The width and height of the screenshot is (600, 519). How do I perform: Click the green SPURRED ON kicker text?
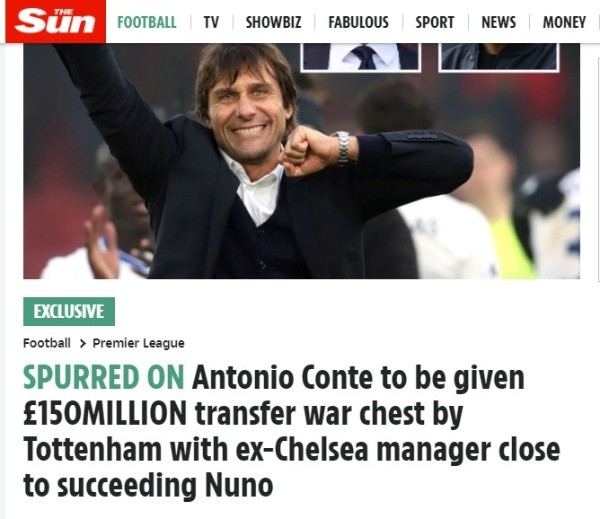pyautogui.click(x=104, y=378)
